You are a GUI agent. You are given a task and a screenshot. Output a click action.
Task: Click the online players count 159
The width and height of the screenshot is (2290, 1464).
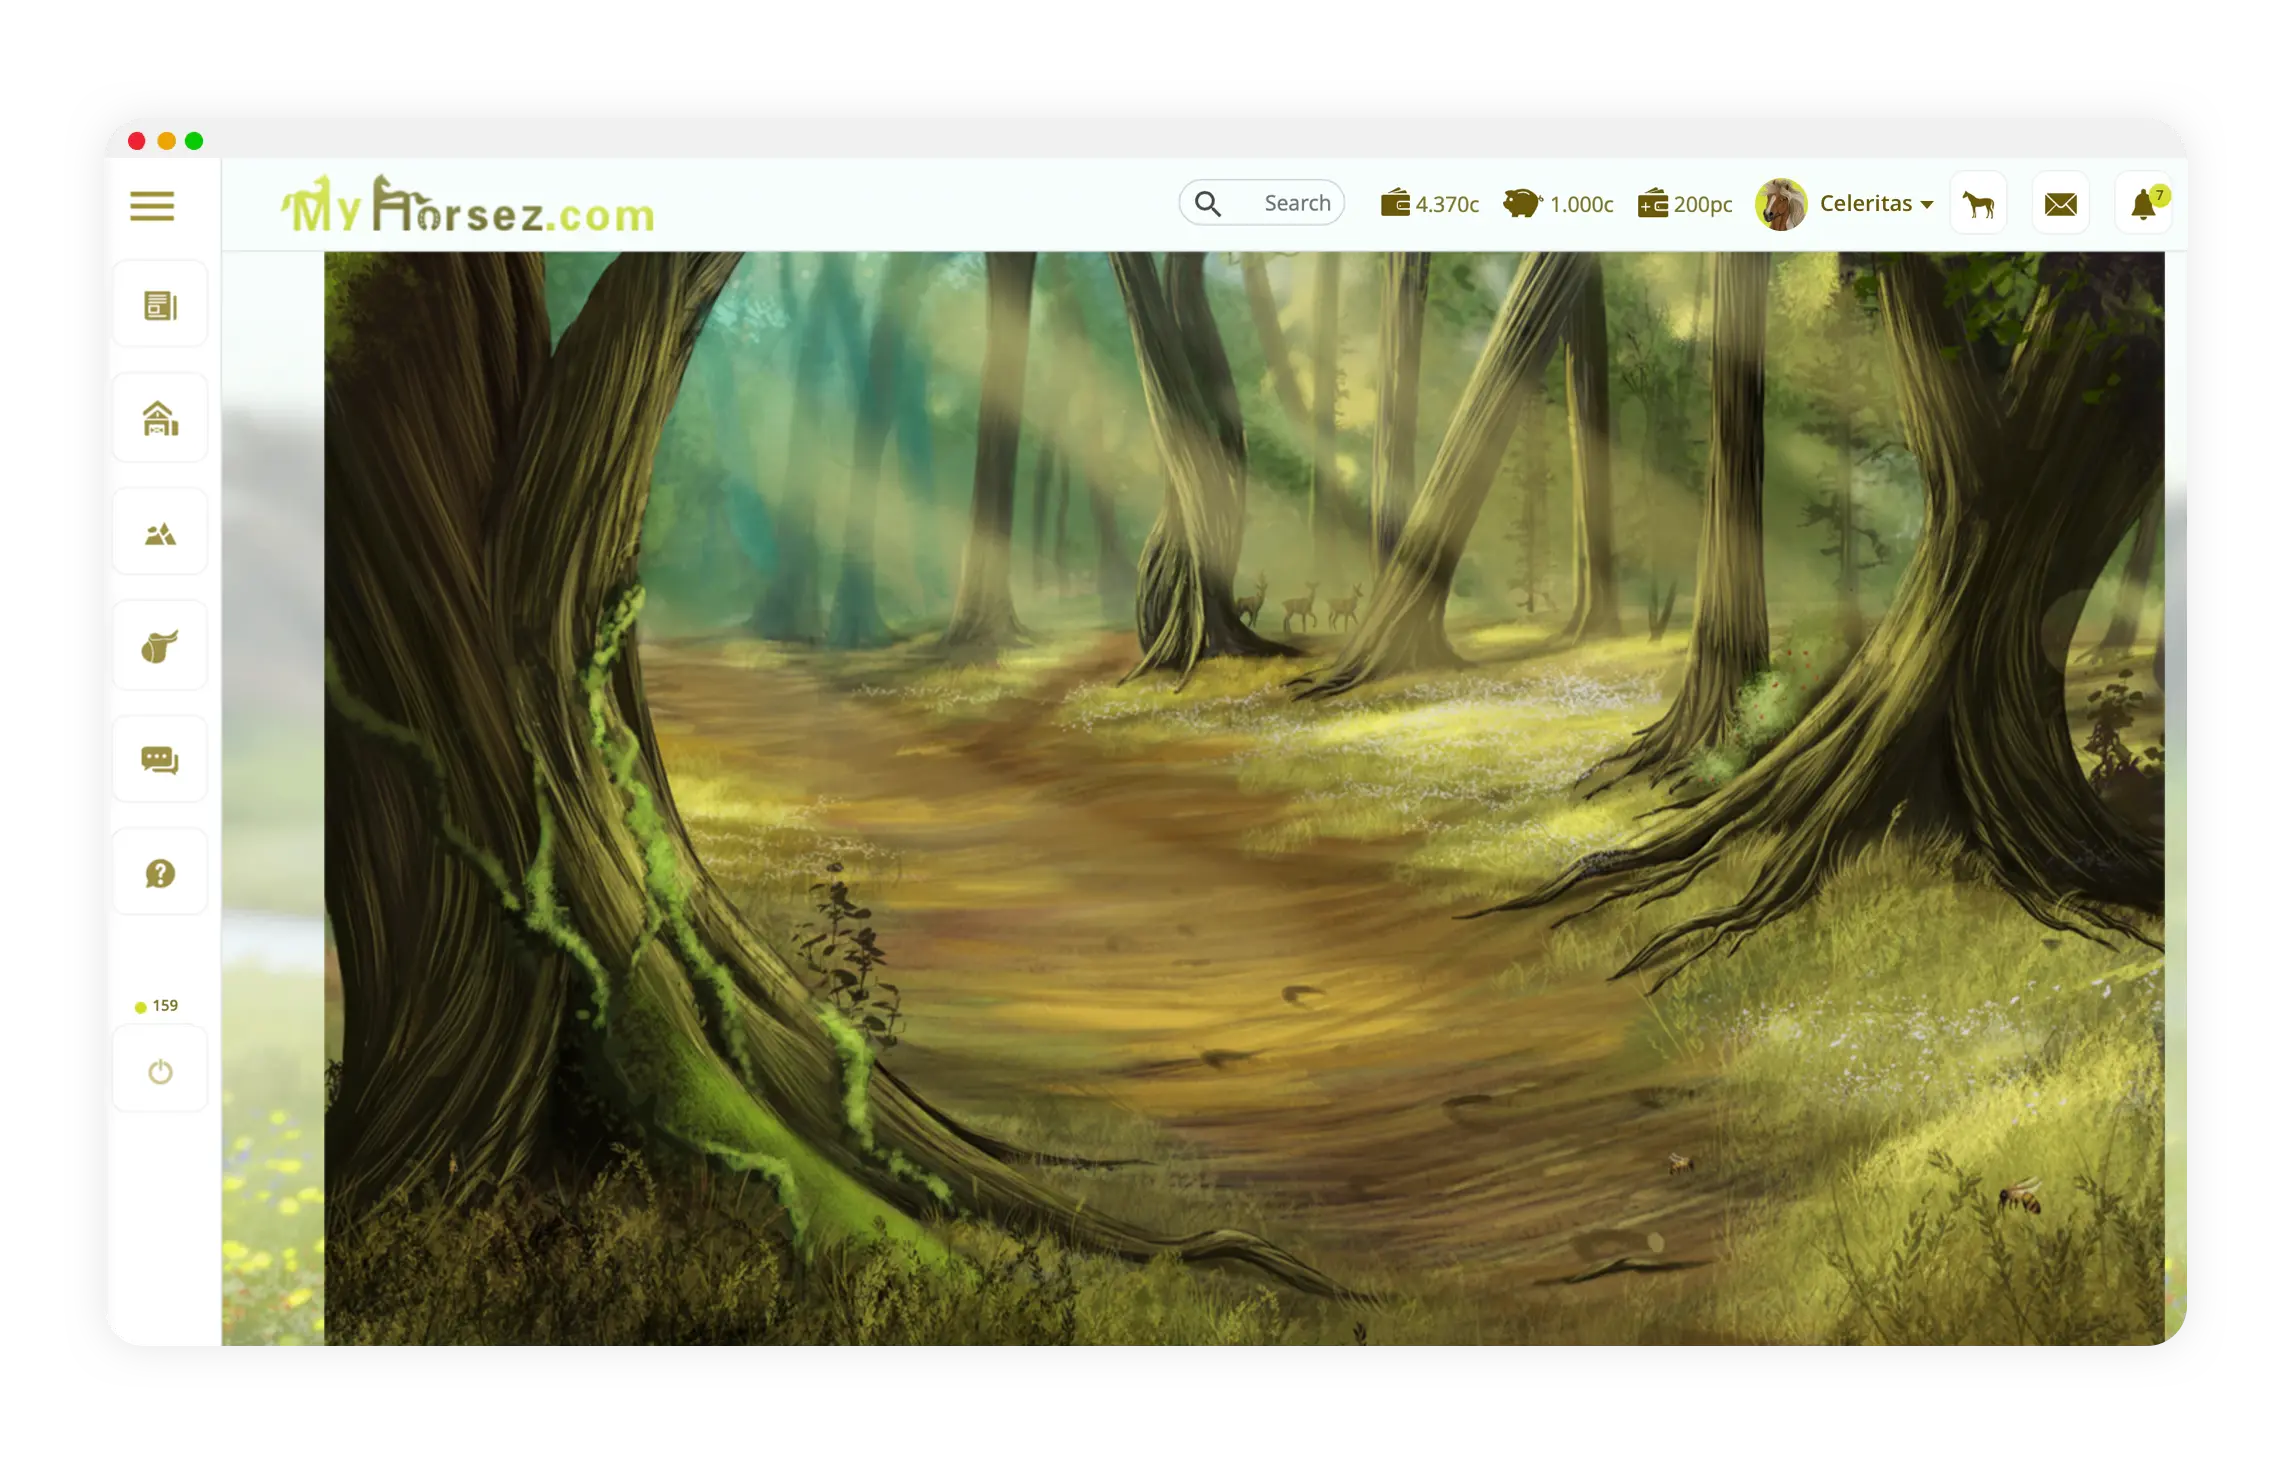click(x=157, y=1005)
